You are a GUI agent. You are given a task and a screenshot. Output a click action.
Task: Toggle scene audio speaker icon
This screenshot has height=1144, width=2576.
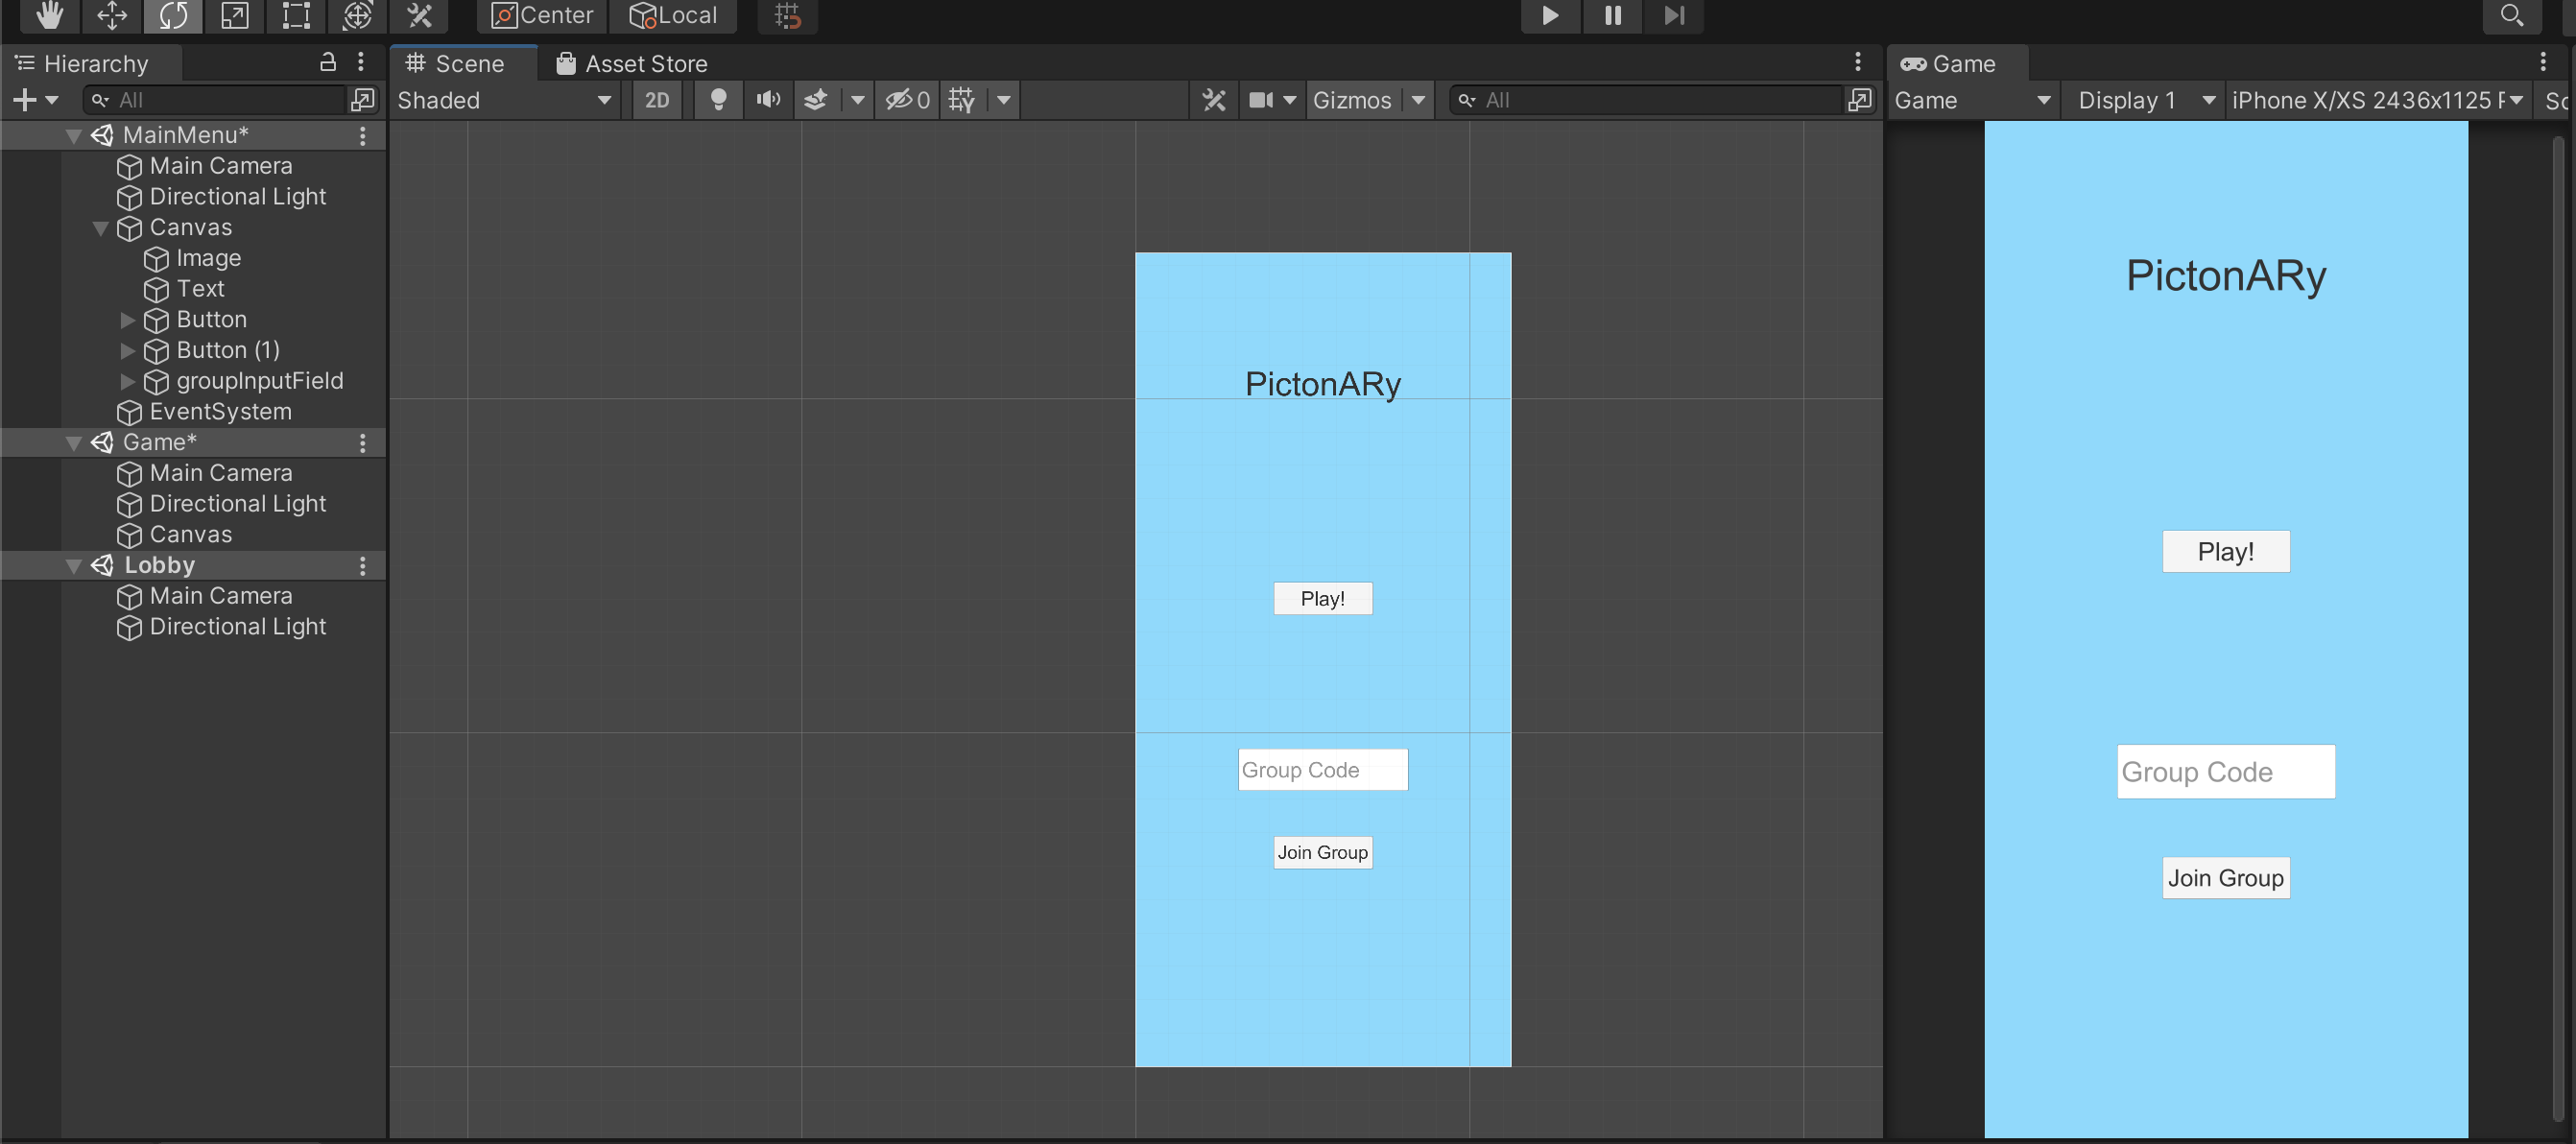click(x=768, y=100)
